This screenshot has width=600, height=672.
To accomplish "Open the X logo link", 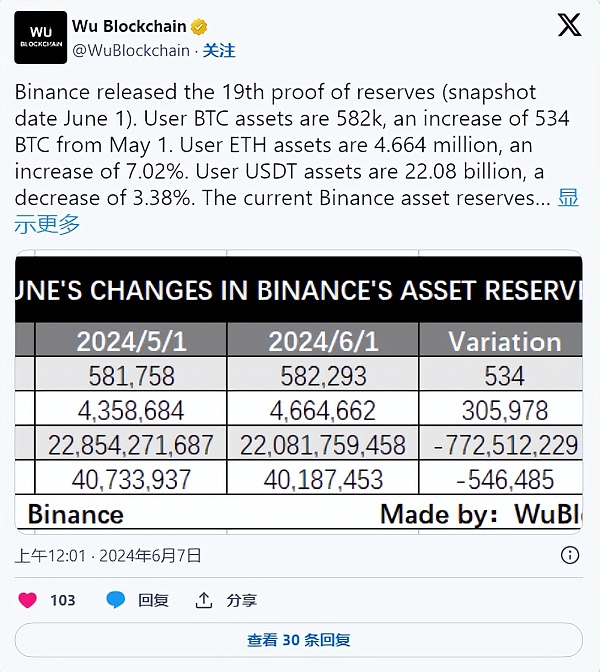I will click(569, 27).
